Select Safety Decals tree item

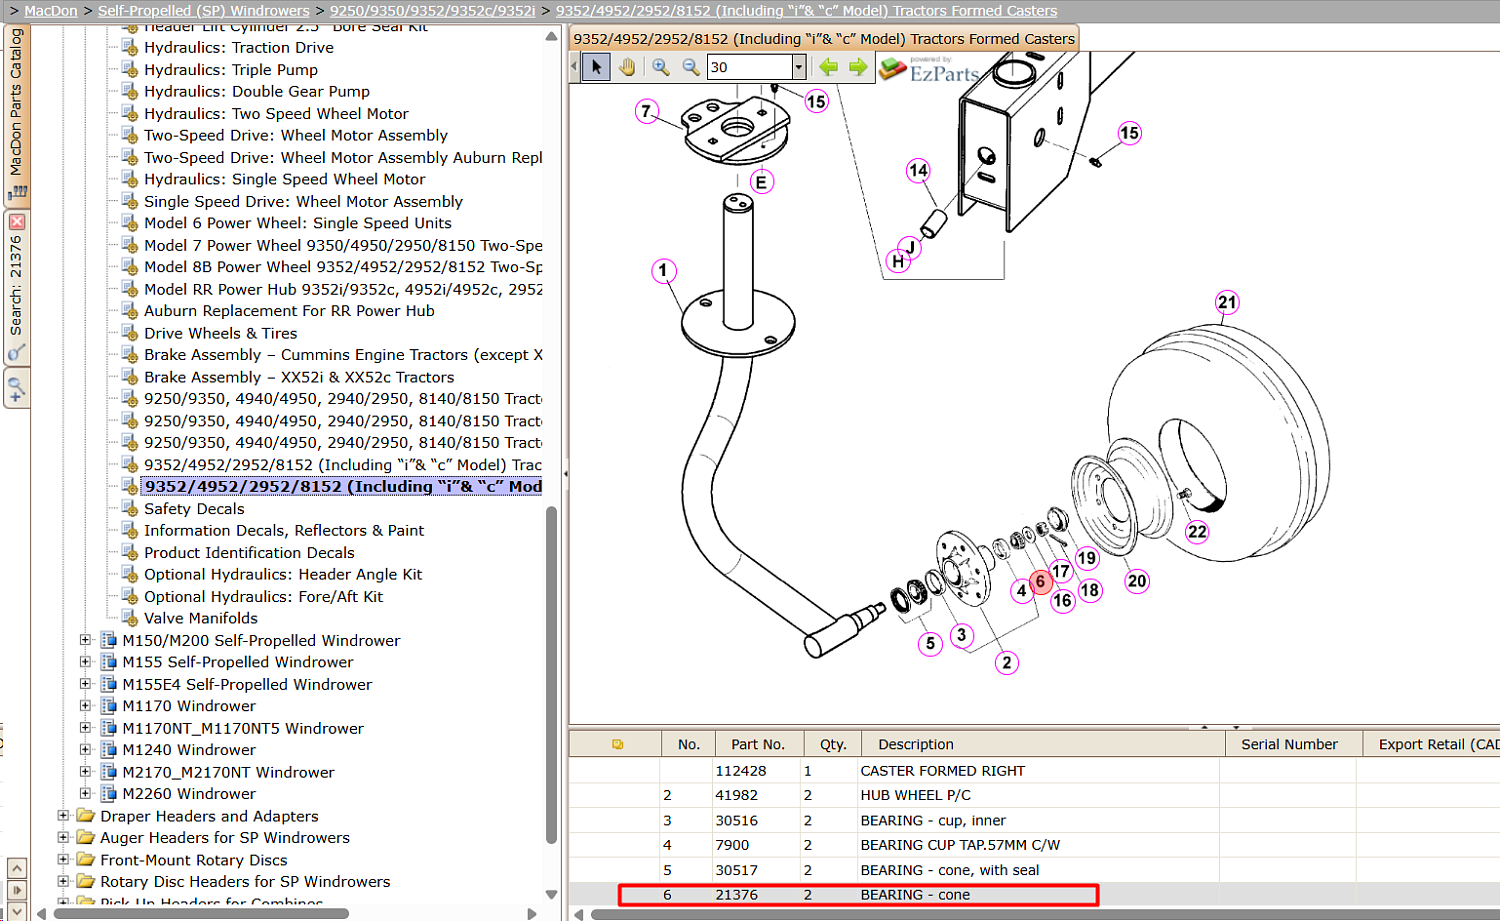pyautogui.click(x=194, y=509)
